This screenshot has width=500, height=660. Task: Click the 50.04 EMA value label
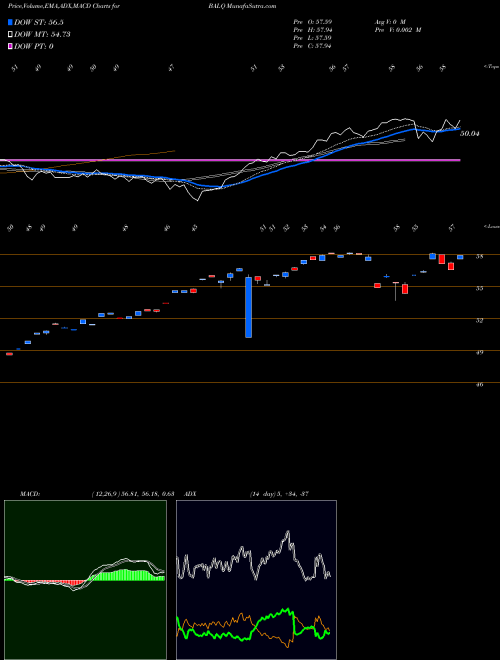[470, 133]
